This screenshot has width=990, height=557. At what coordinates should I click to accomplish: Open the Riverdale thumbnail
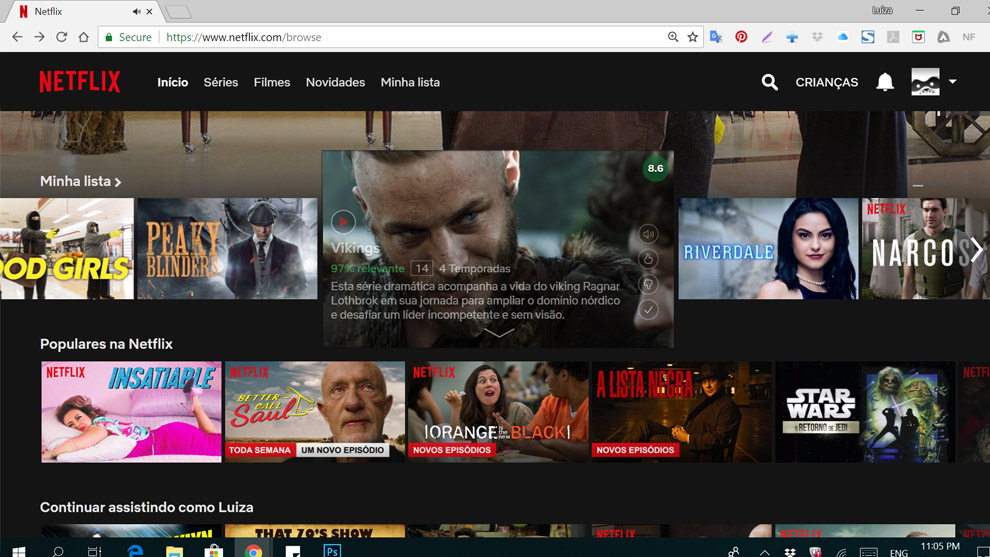(x=768, y=249)
